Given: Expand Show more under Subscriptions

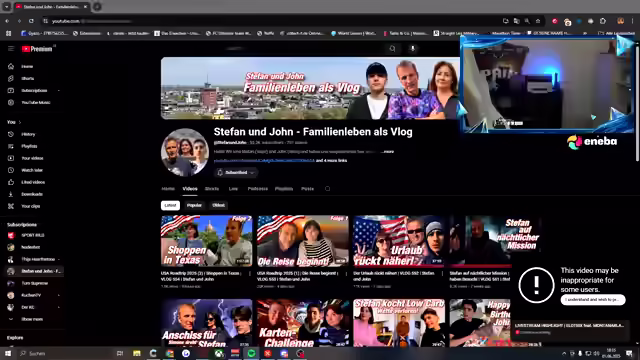Looking at the screenshot, I should (x=33, y=319).
